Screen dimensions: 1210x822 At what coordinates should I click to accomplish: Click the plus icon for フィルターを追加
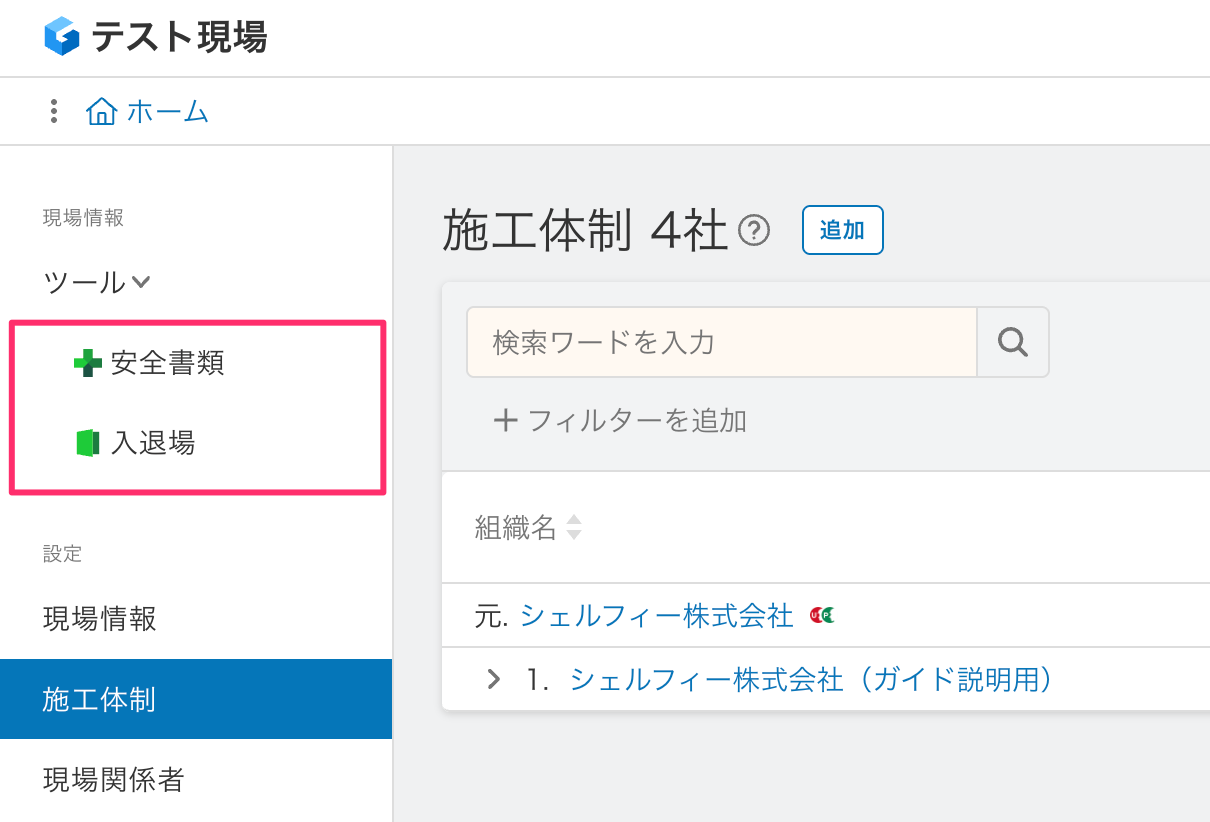[506, 420]
